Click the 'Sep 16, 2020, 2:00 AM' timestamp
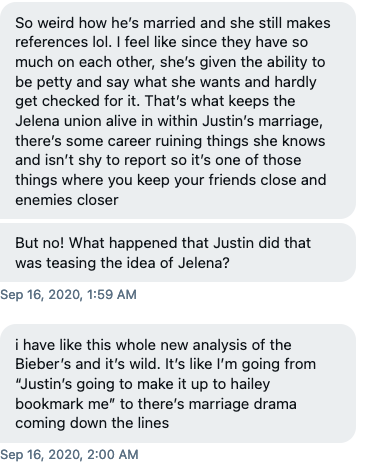This screenshot has width=382, height=471. coord(69,455)
